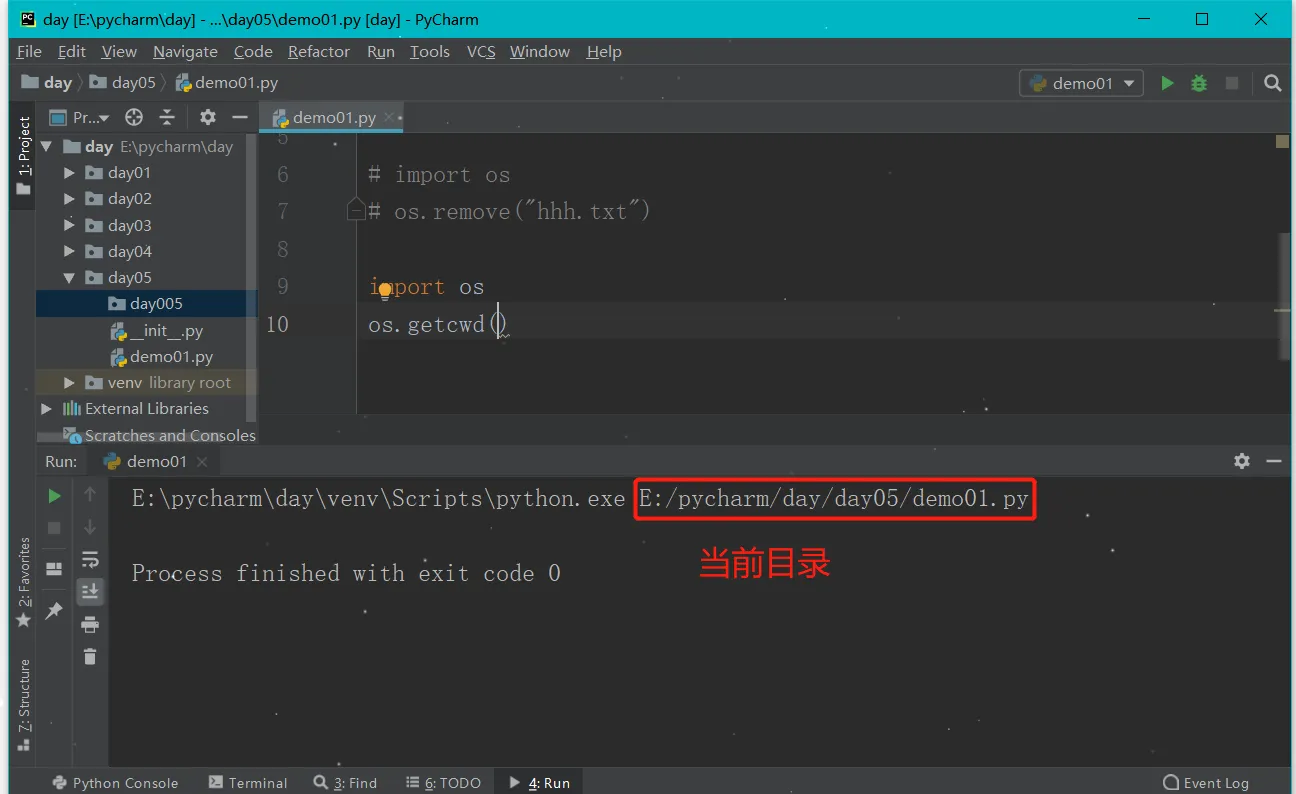Toggle the 1: Project side tab
Image resolution: width=1296 pixels, height=794 pixels.
point(24,156)
